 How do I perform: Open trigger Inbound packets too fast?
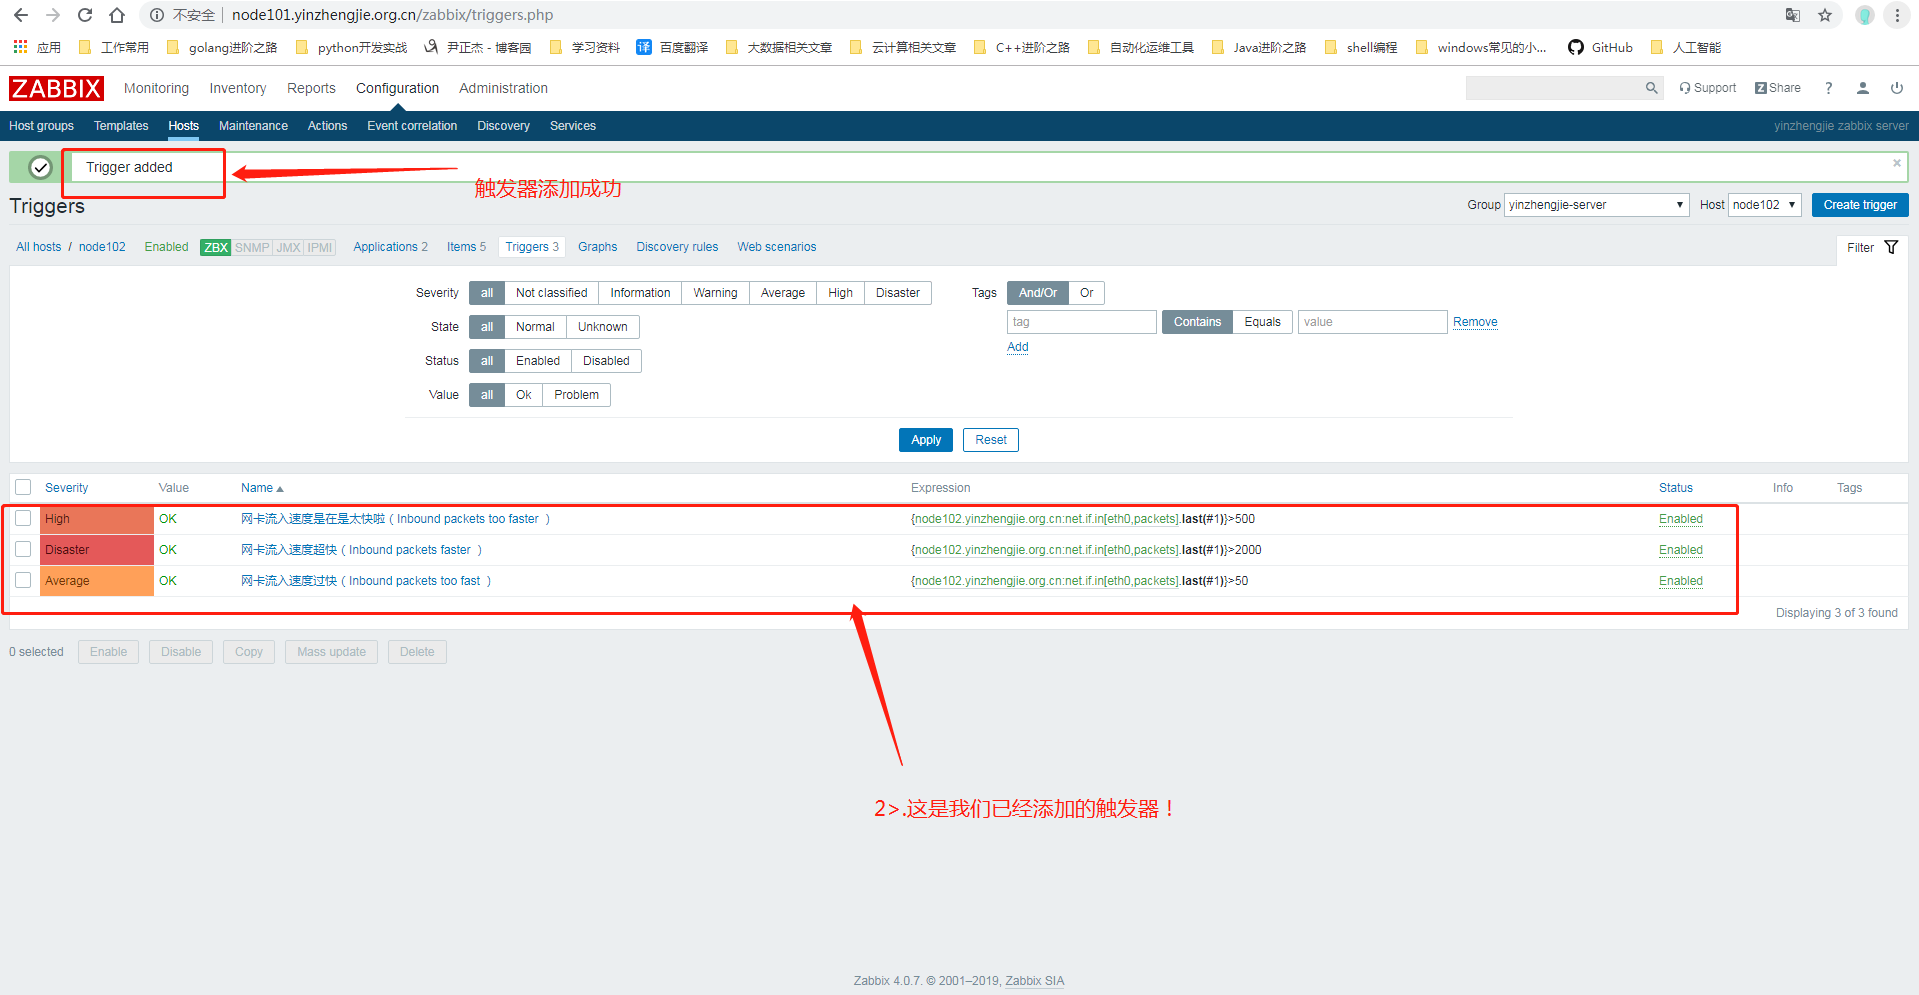[366, 581]
